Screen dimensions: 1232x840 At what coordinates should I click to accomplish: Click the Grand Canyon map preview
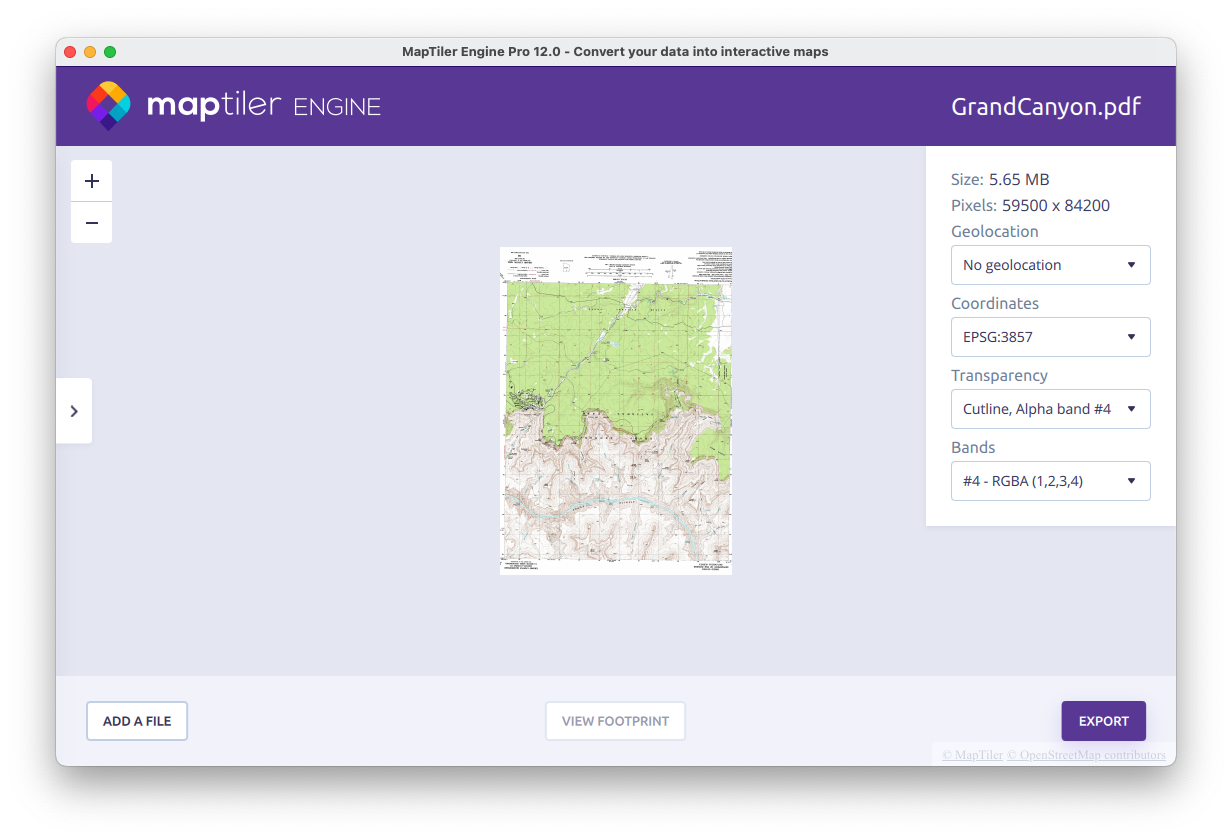tap(616, 411)
